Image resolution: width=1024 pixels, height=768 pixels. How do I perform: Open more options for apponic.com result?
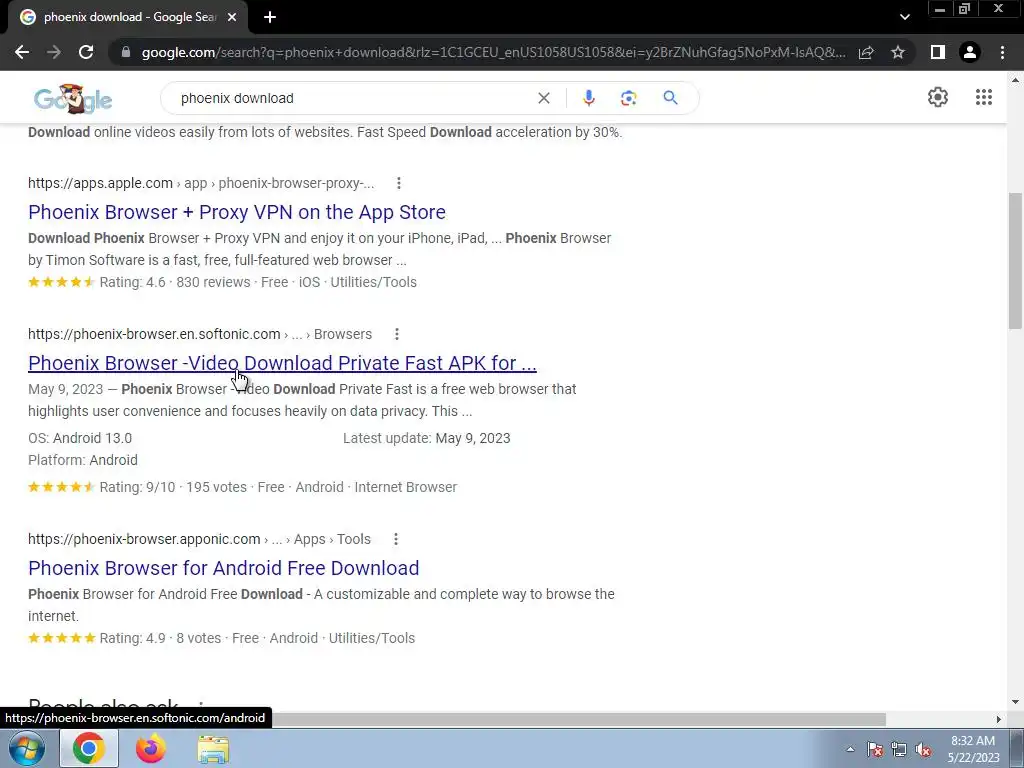(x=395, y=539)
